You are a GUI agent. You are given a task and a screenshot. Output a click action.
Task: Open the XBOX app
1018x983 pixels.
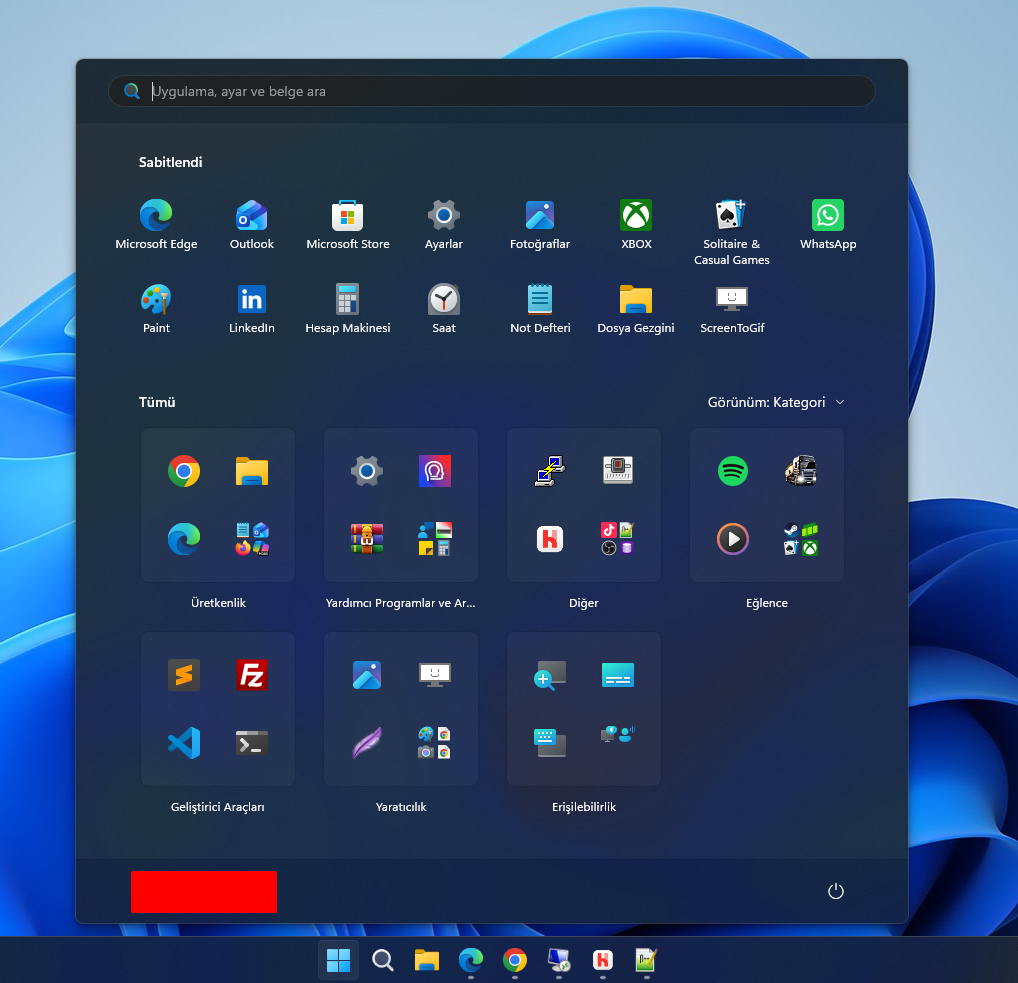point(636,225)
